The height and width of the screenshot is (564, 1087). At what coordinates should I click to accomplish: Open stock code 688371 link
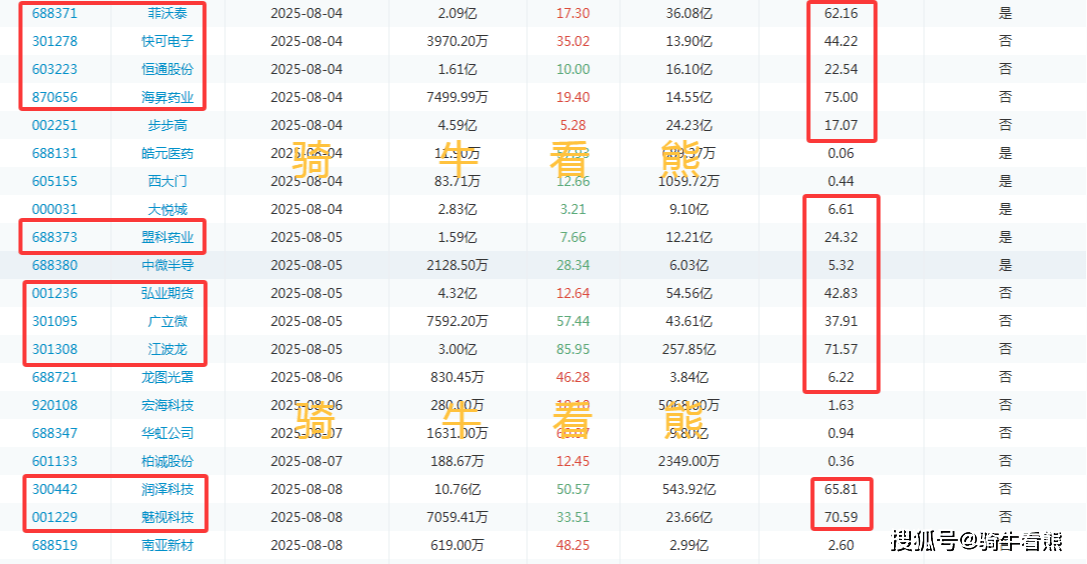pyautogui.click(x=55, y=14)
